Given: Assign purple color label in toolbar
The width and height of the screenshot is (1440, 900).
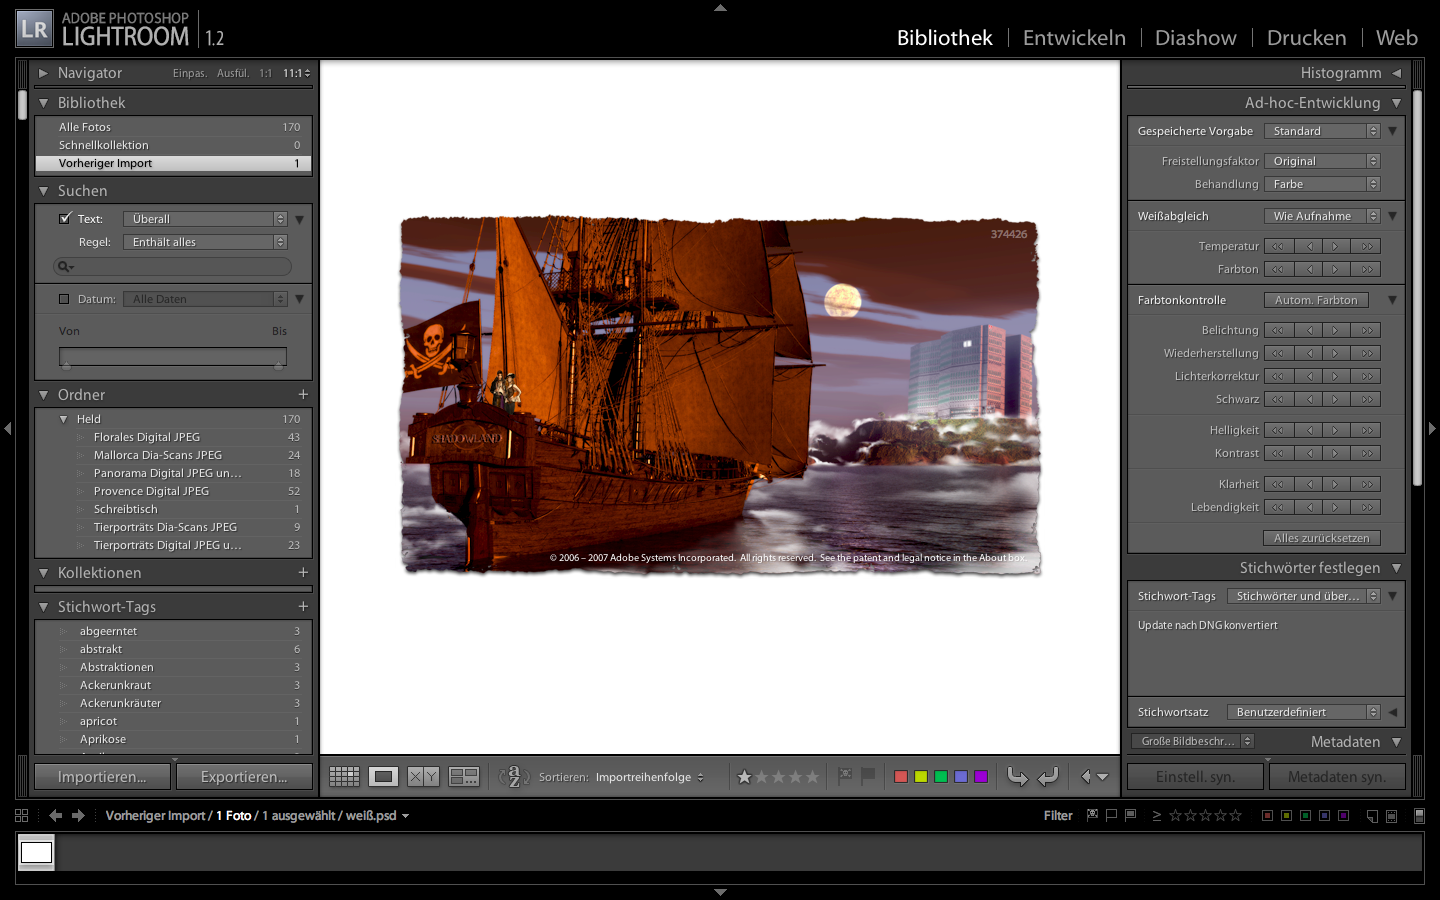Looking at the screenshot, I should click(981, 777).
